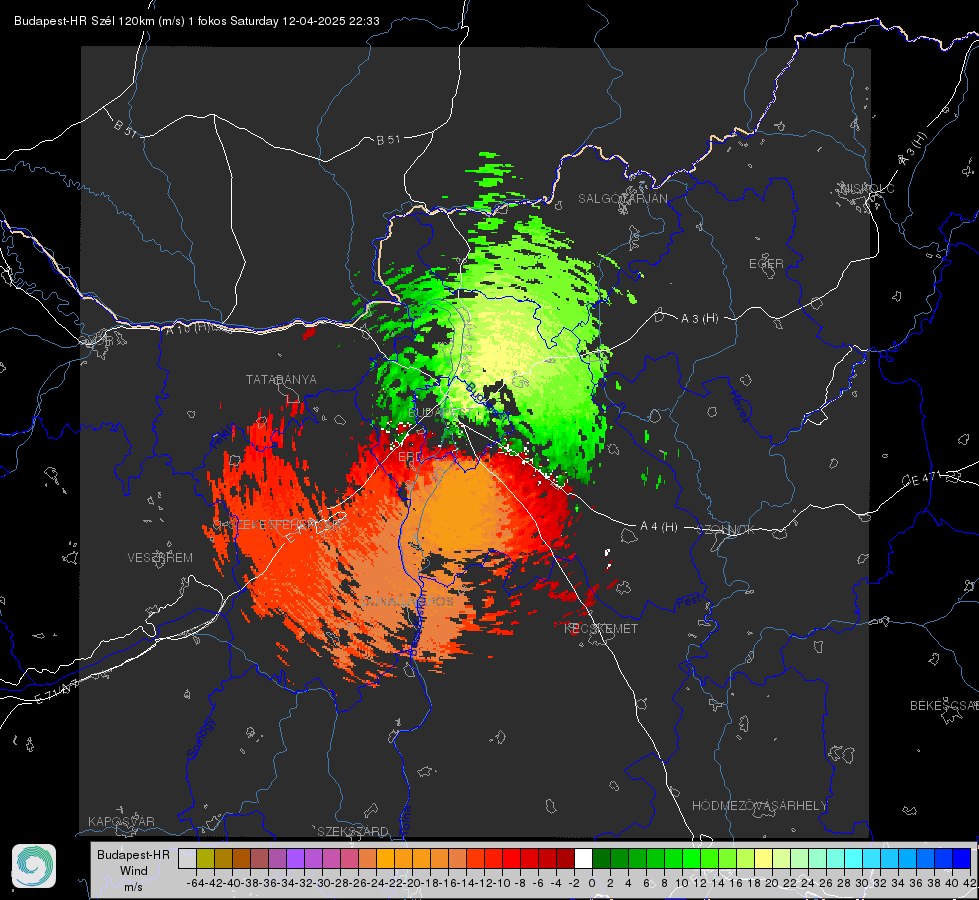Select the white zero-velocity swatch in the legend
Viewport: 979px width, 900px height.
583,858
